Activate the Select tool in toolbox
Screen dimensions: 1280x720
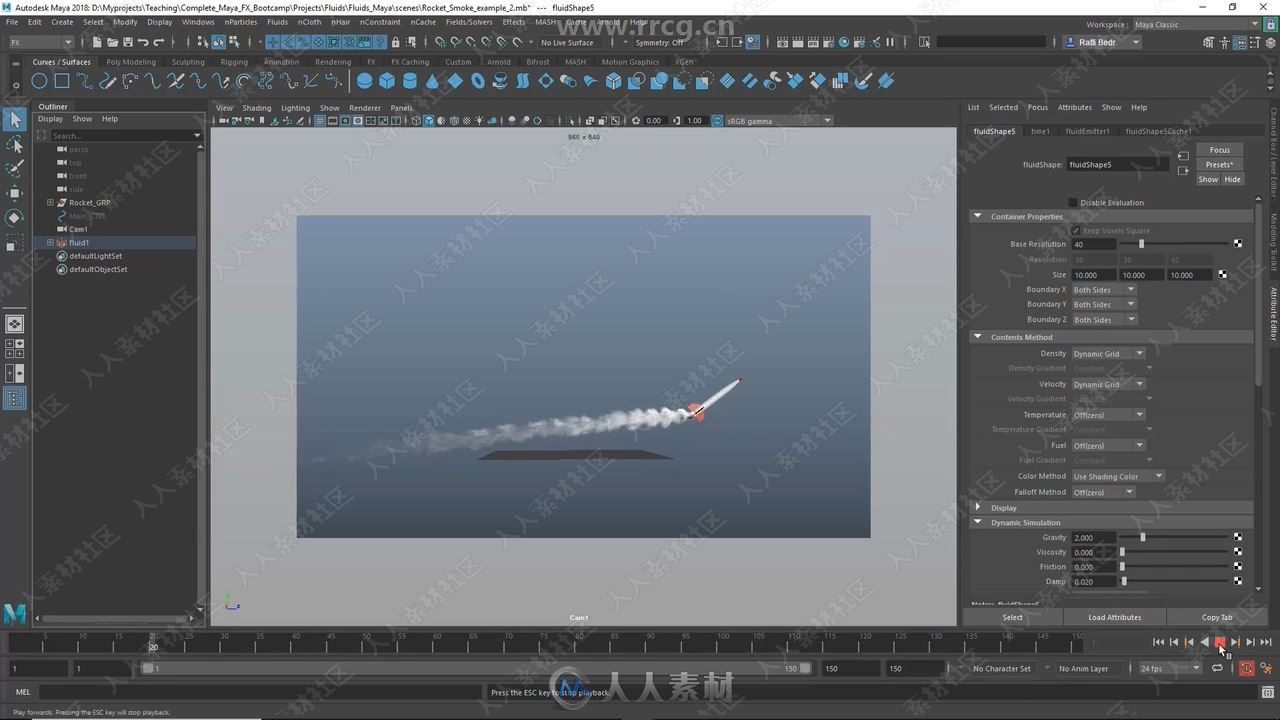[14, 120]
